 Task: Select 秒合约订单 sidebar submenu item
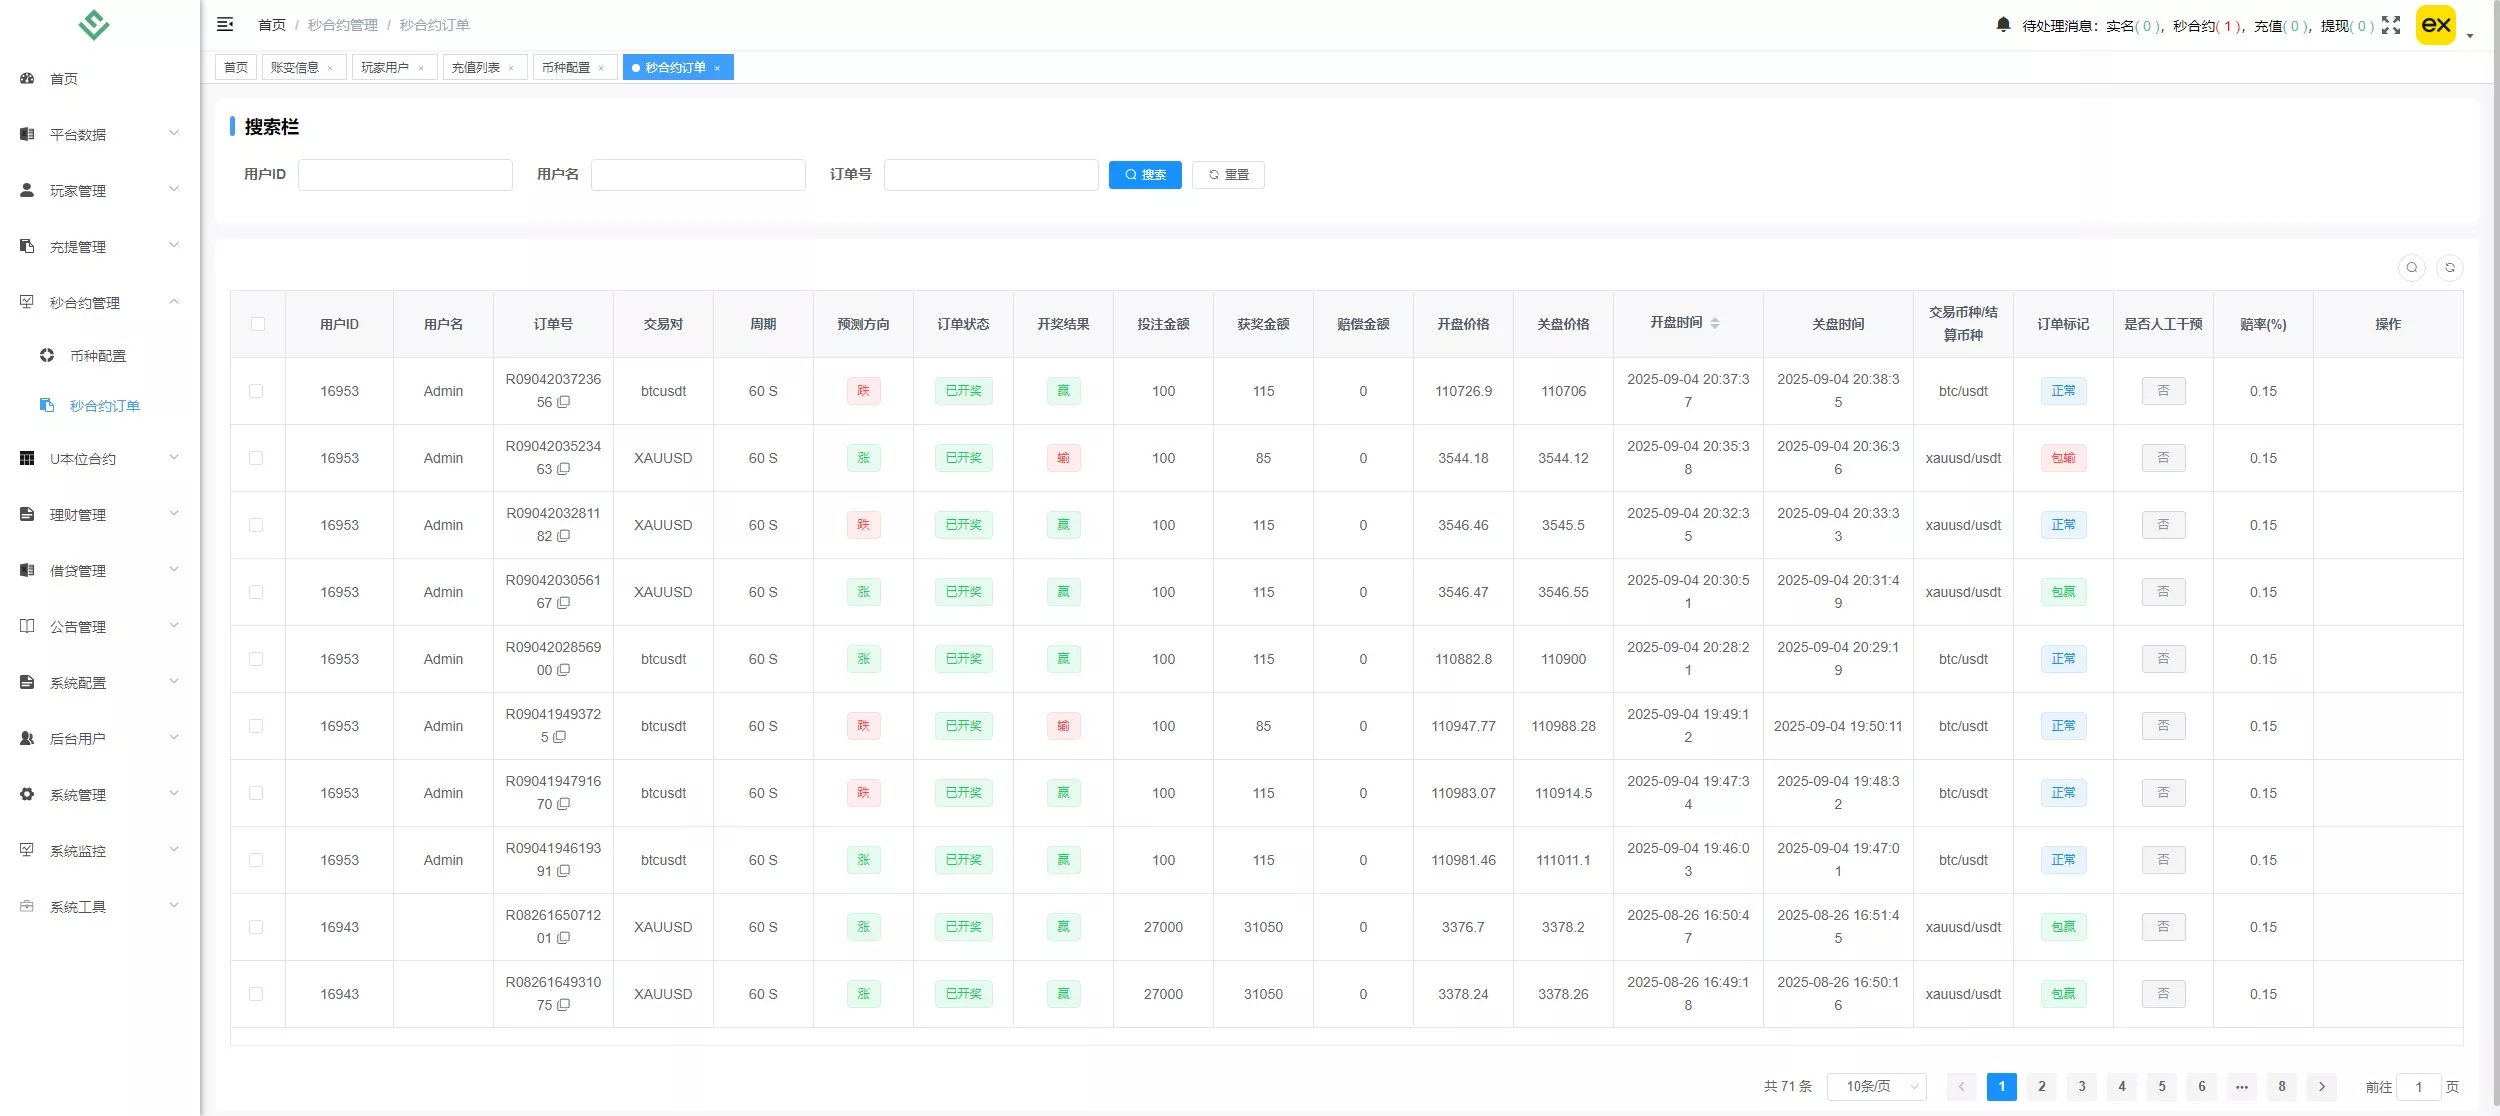(100, 405)
